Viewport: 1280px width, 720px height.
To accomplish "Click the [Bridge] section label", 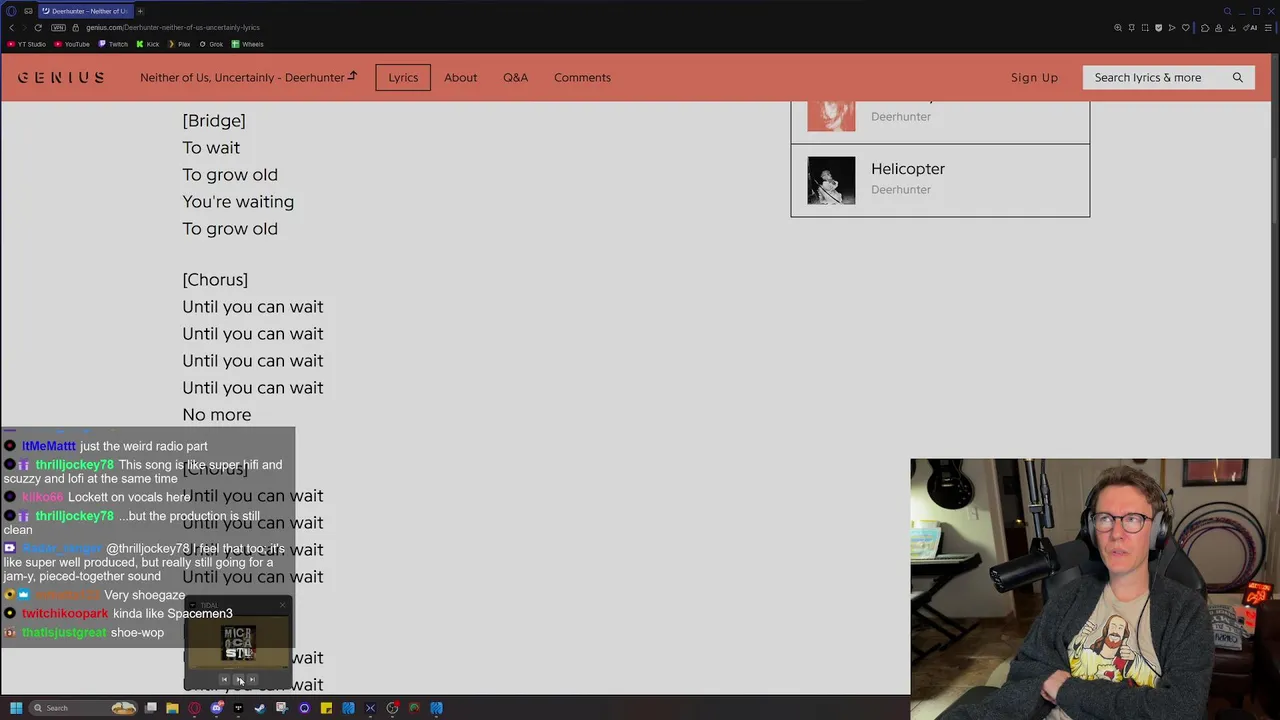I will (214, 120).
